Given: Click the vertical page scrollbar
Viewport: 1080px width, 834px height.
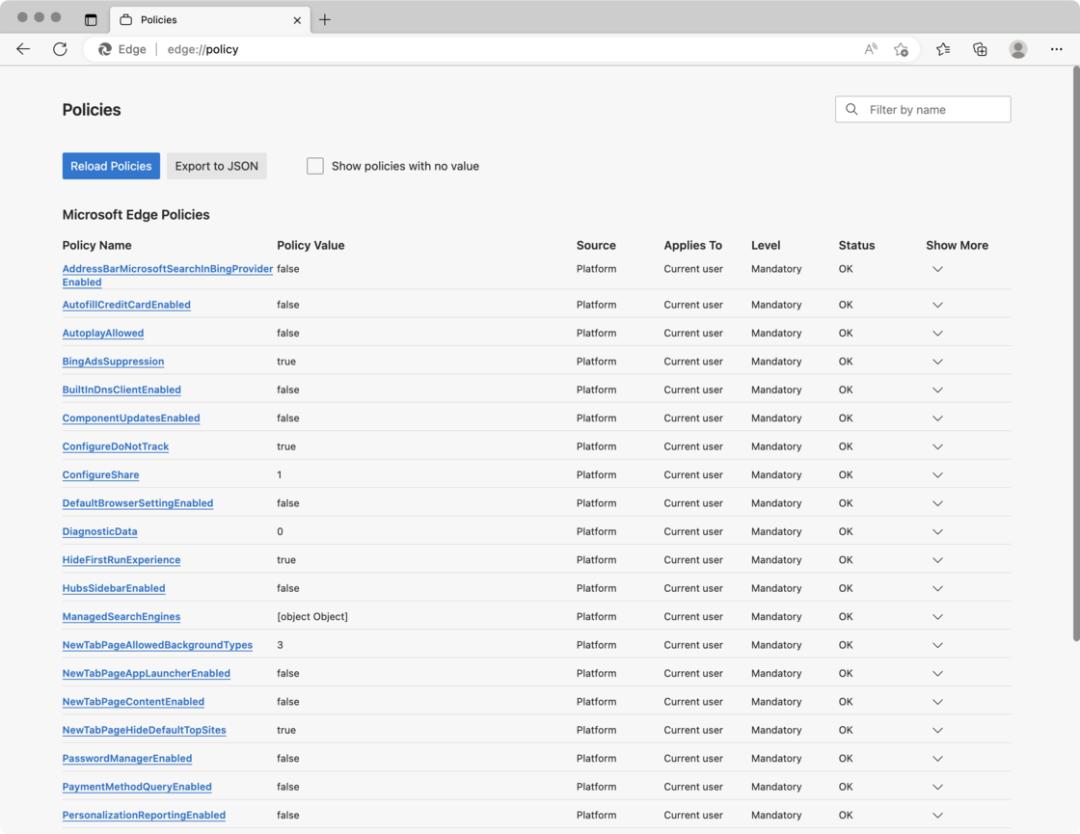Looking at the screenshot, I should (x=1076, y=354).
